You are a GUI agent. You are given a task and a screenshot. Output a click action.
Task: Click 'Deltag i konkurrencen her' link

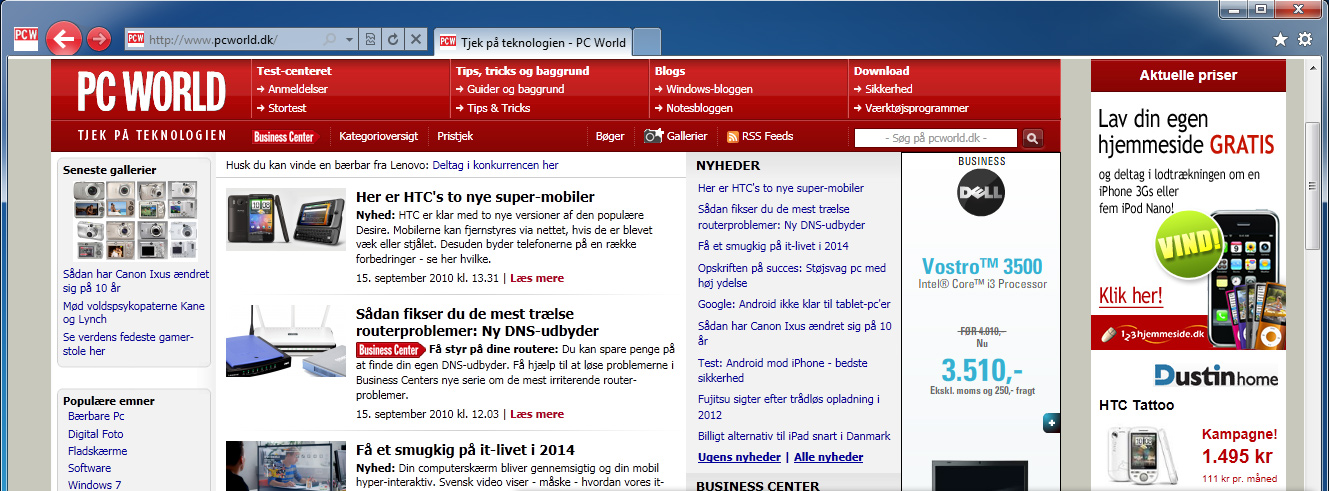pos(495,165)
